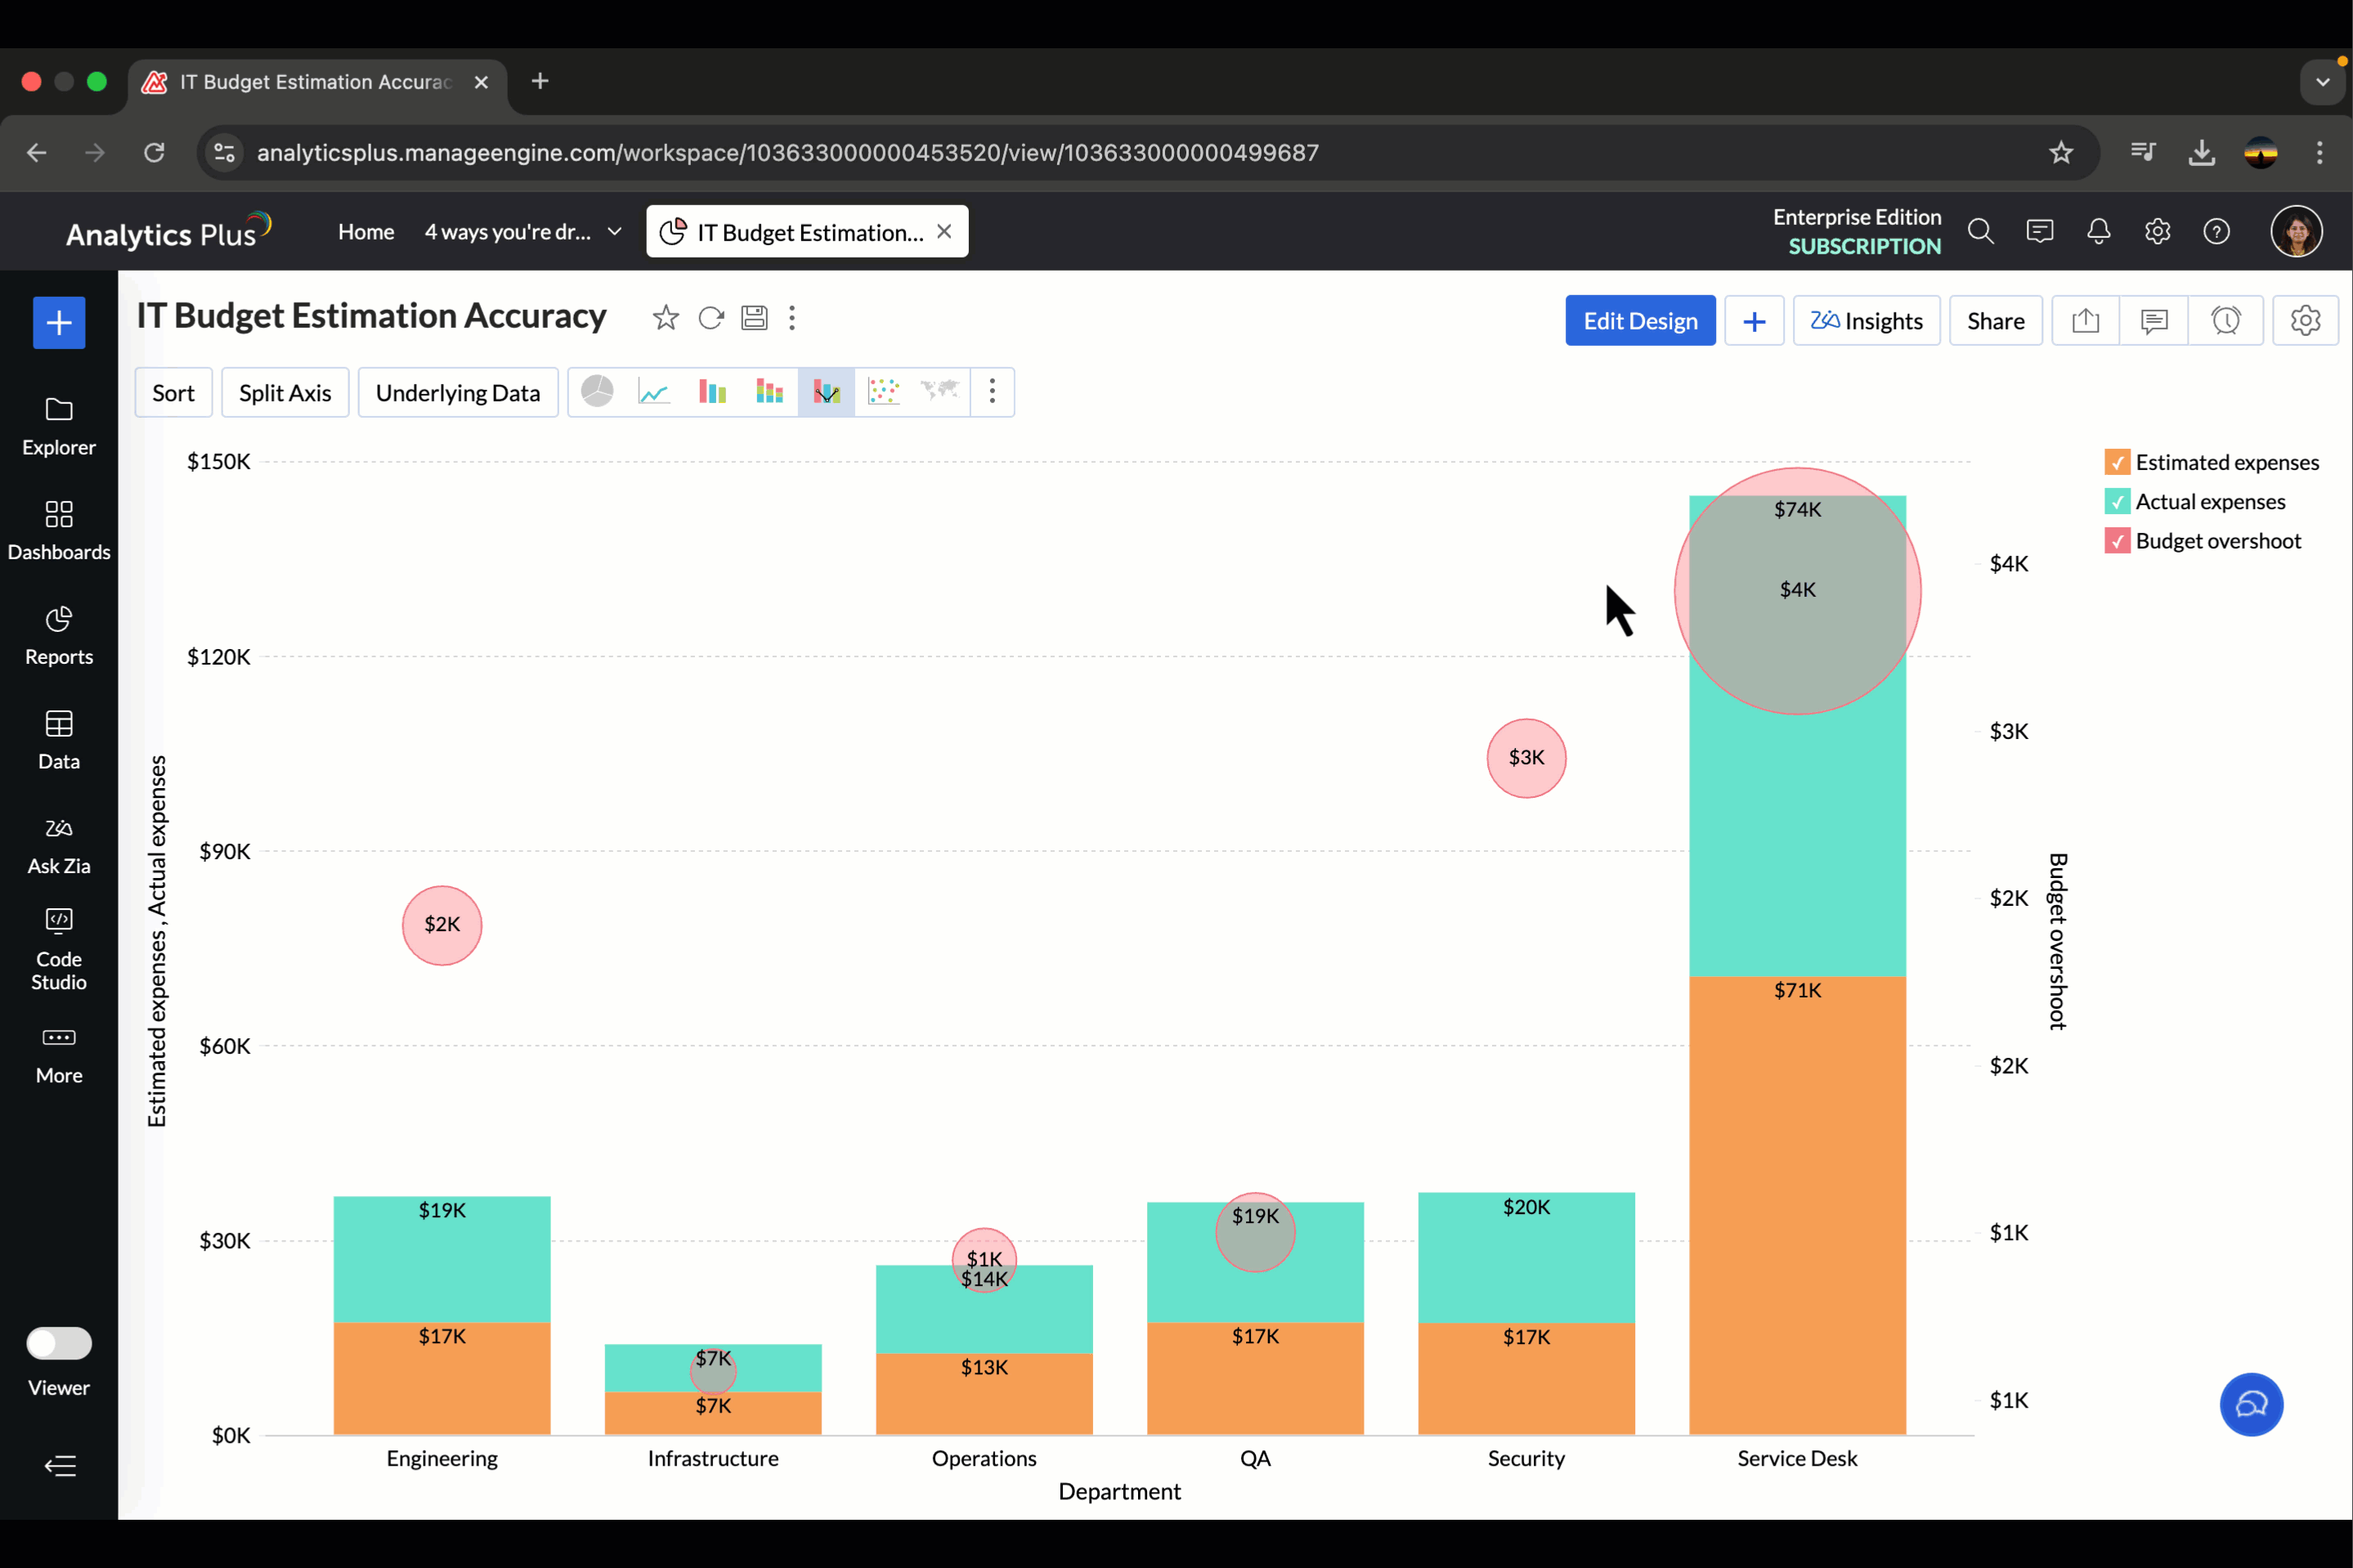Viewport: 2353px width, 1568px height.
Task: Choose the scatter plot chart icon
Action: click(883, 392)
